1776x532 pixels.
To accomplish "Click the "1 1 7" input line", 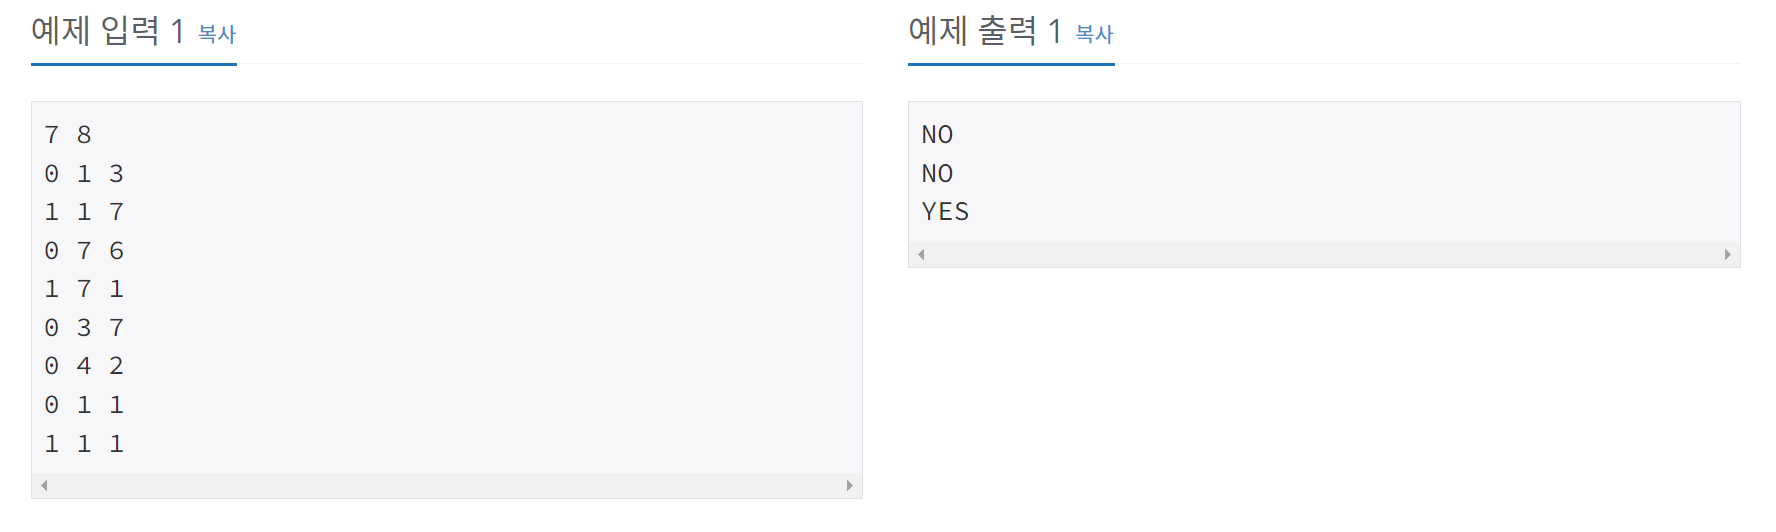I will pos(84,212).
